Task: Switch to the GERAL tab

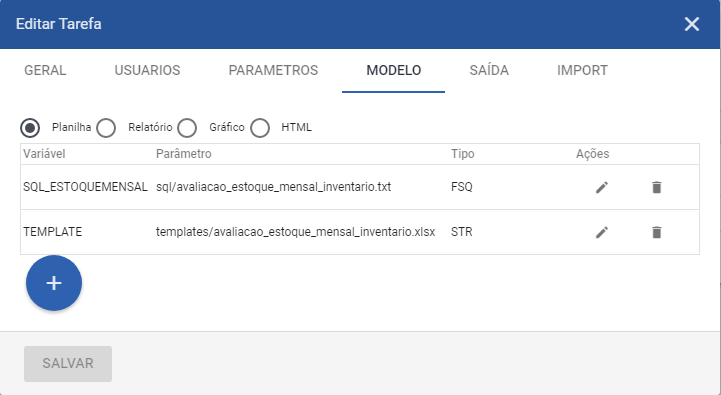Action: click(x=45, y=70)
